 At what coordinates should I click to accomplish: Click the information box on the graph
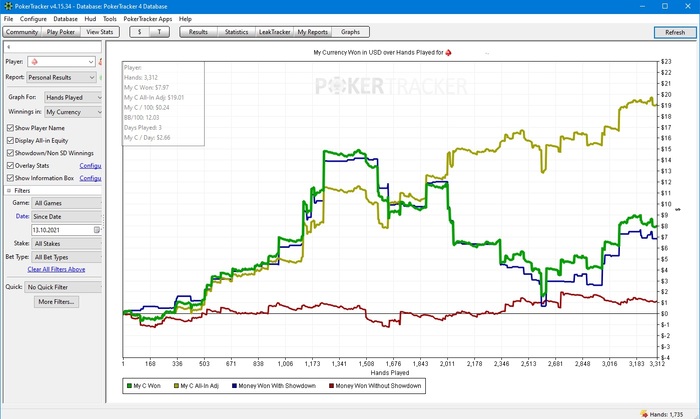tap(163, 104)
